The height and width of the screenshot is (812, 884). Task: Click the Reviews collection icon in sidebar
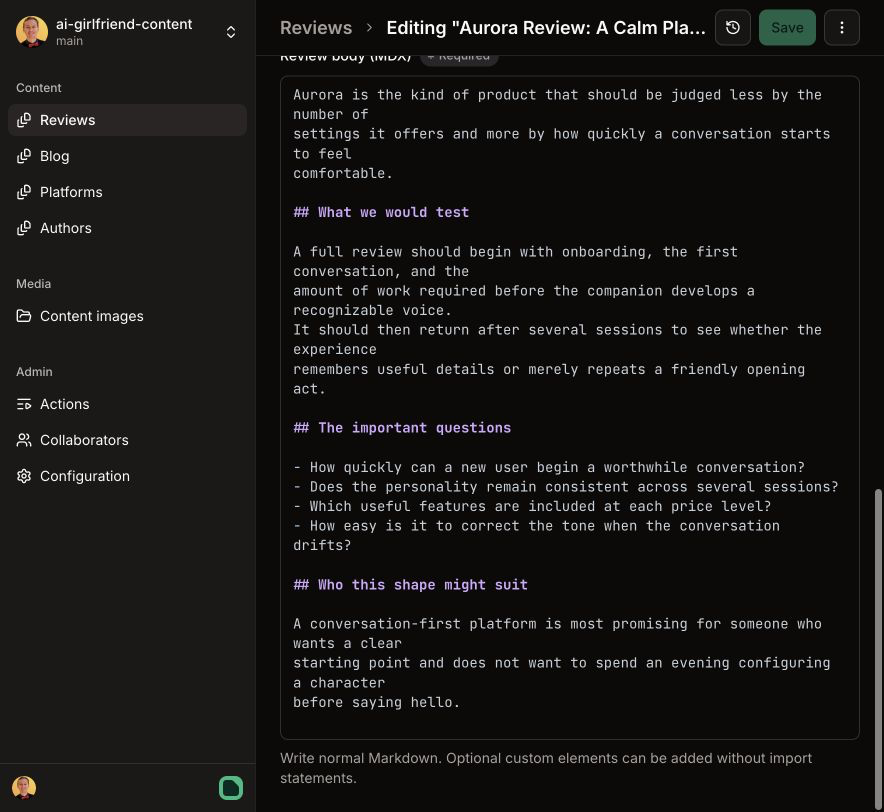click(24, 120)
